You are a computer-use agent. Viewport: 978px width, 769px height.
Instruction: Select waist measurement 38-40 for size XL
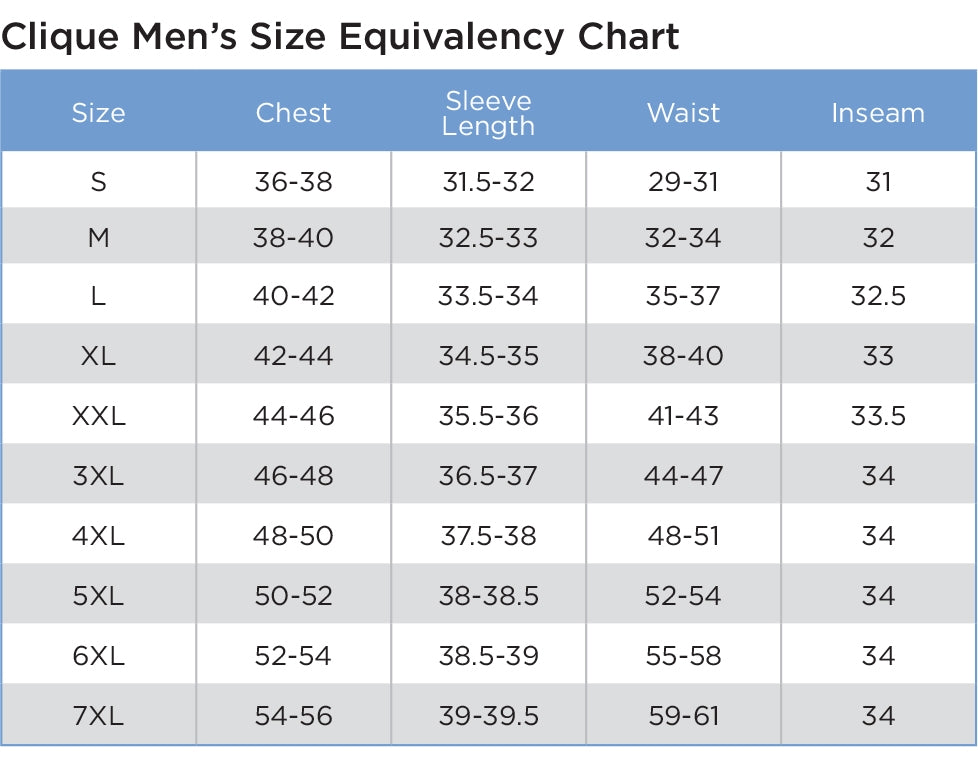coord(683,356)
